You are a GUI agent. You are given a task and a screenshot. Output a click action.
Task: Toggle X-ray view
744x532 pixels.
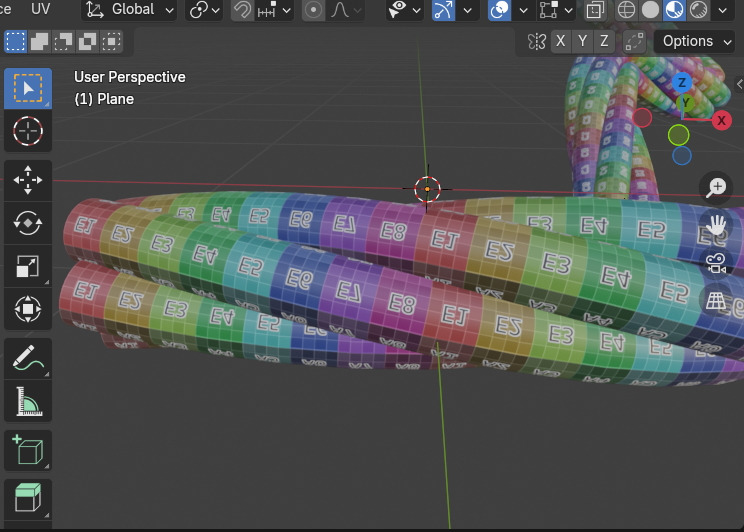[x=595, y=10]
